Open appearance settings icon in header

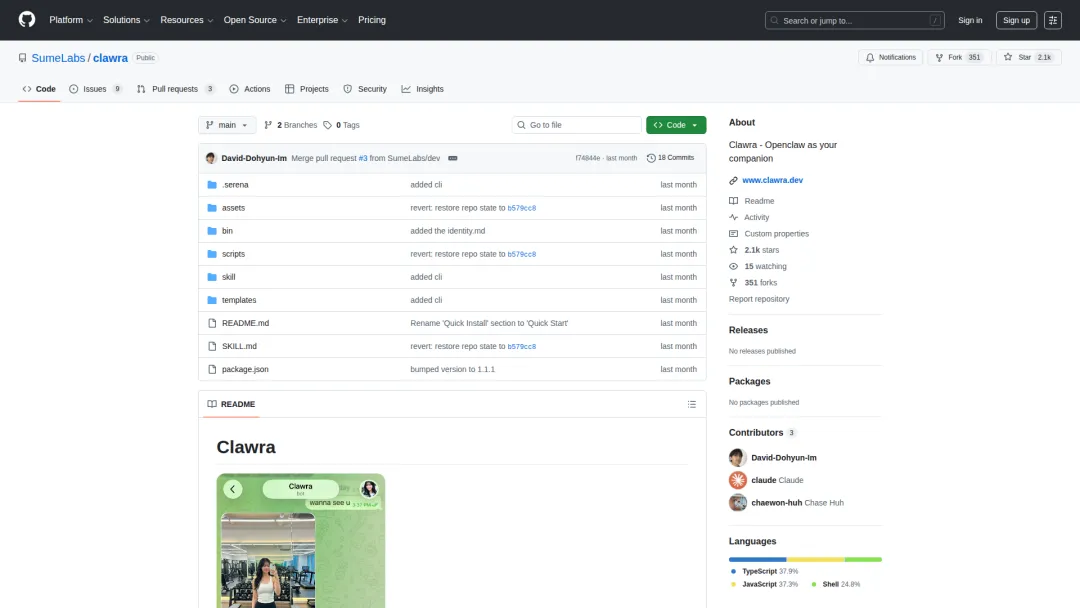coord(1052,20)
